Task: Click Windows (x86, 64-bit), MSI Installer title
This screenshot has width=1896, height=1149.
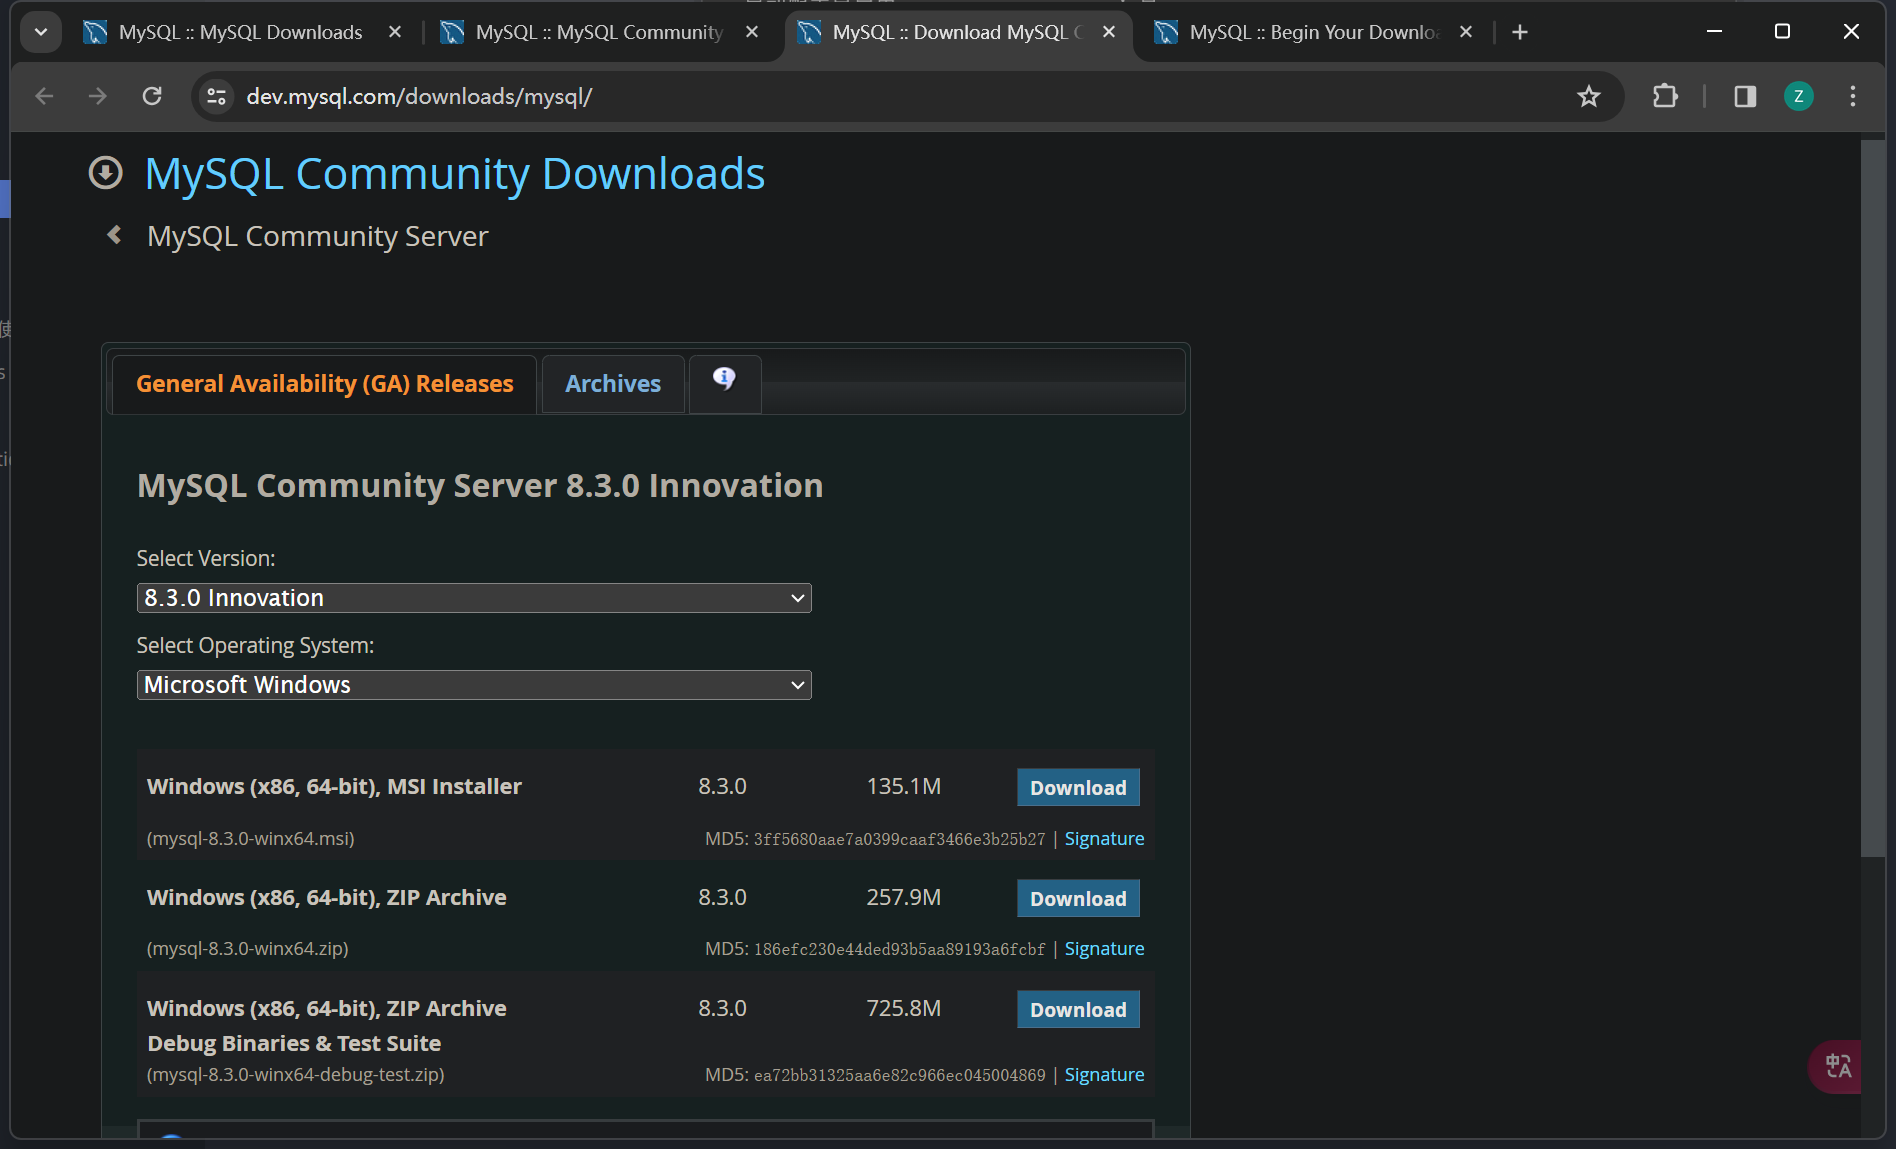Action: (334, 787)
